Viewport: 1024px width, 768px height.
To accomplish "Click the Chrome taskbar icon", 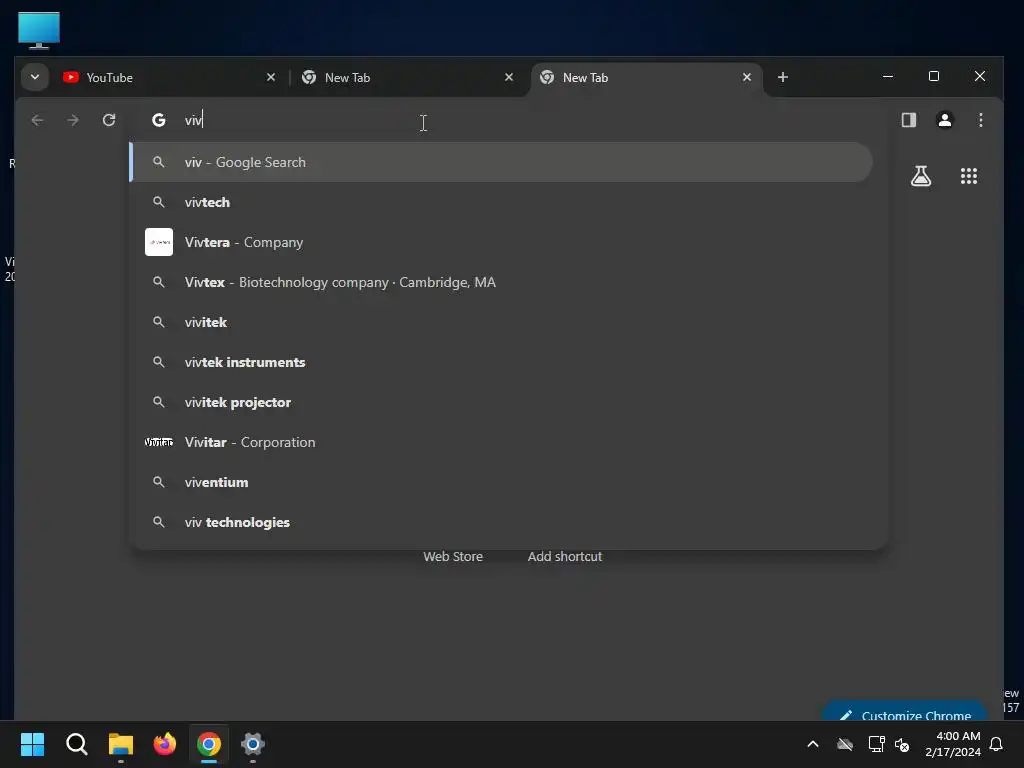I will pyautogui.click(x=209, y=744).
